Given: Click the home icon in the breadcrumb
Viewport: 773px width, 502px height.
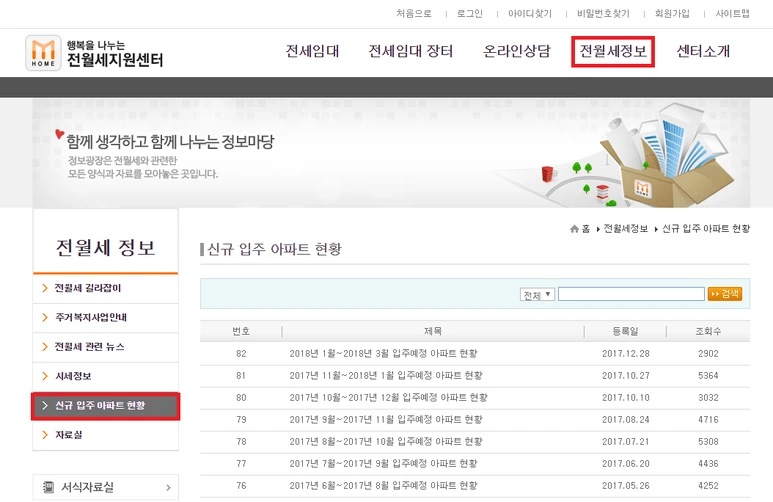Looking at the screenshot, I should [x=574, y=228].
